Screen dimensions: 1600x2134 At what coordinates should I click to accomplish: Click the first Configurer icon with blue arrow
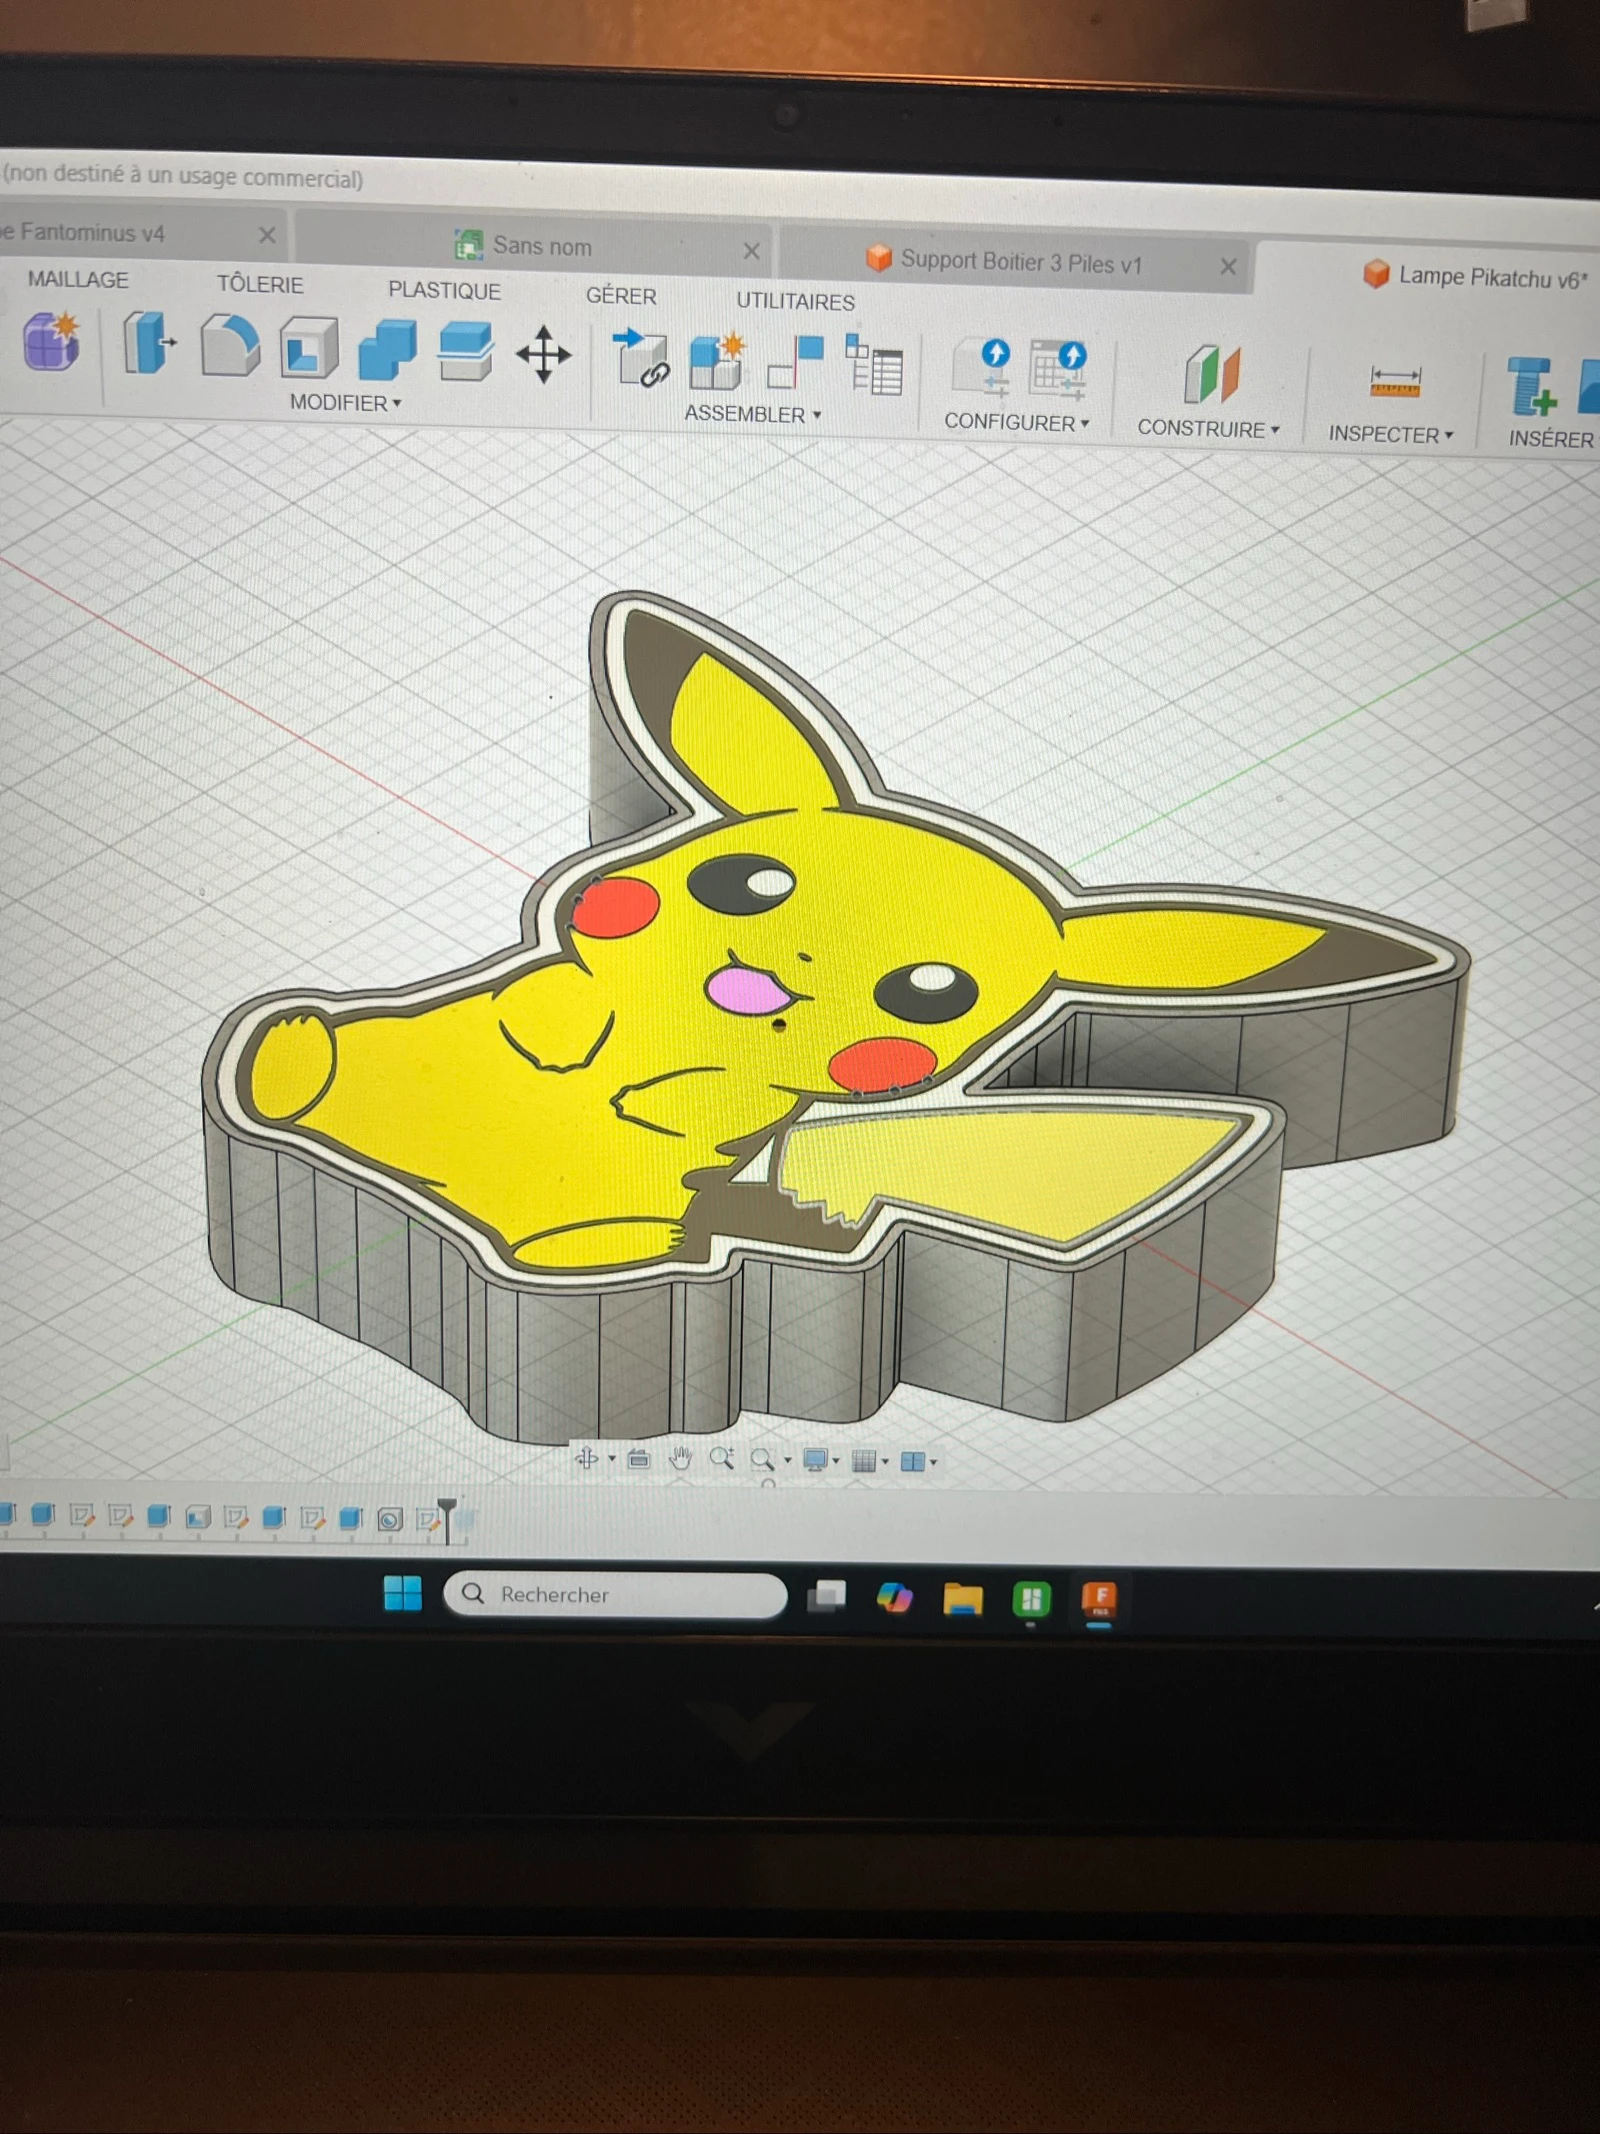[981, 368]
